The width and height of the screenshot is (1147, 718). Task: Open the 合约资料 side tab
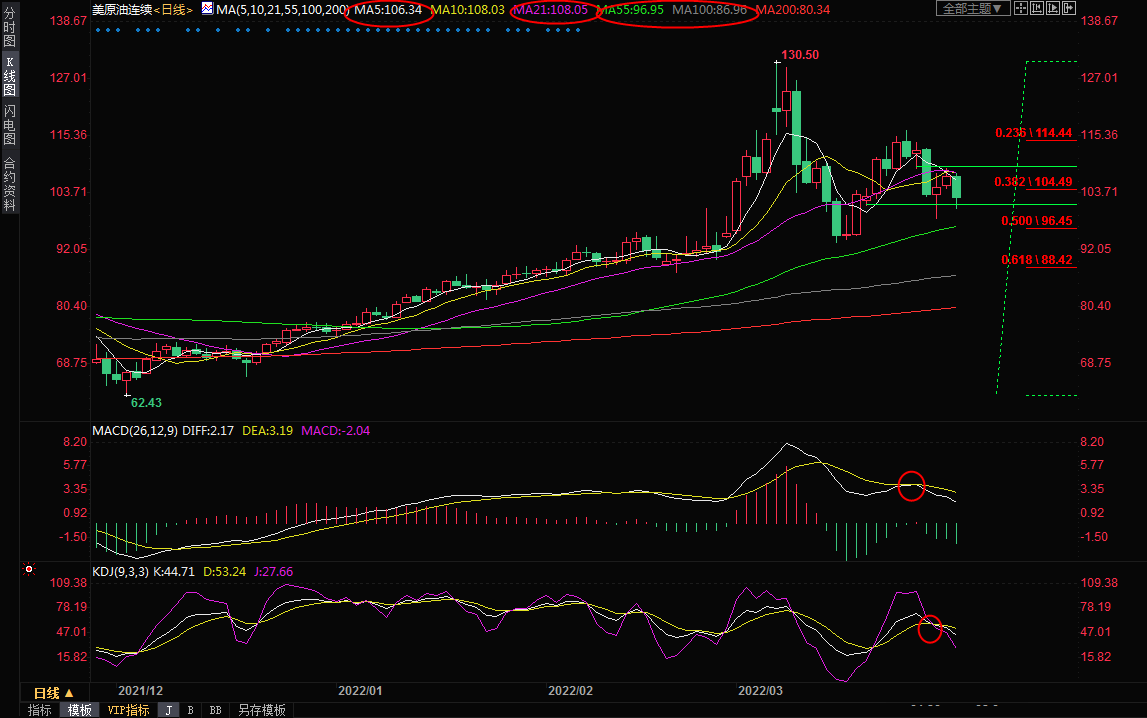pyautogui.click(x=9, y=183)
